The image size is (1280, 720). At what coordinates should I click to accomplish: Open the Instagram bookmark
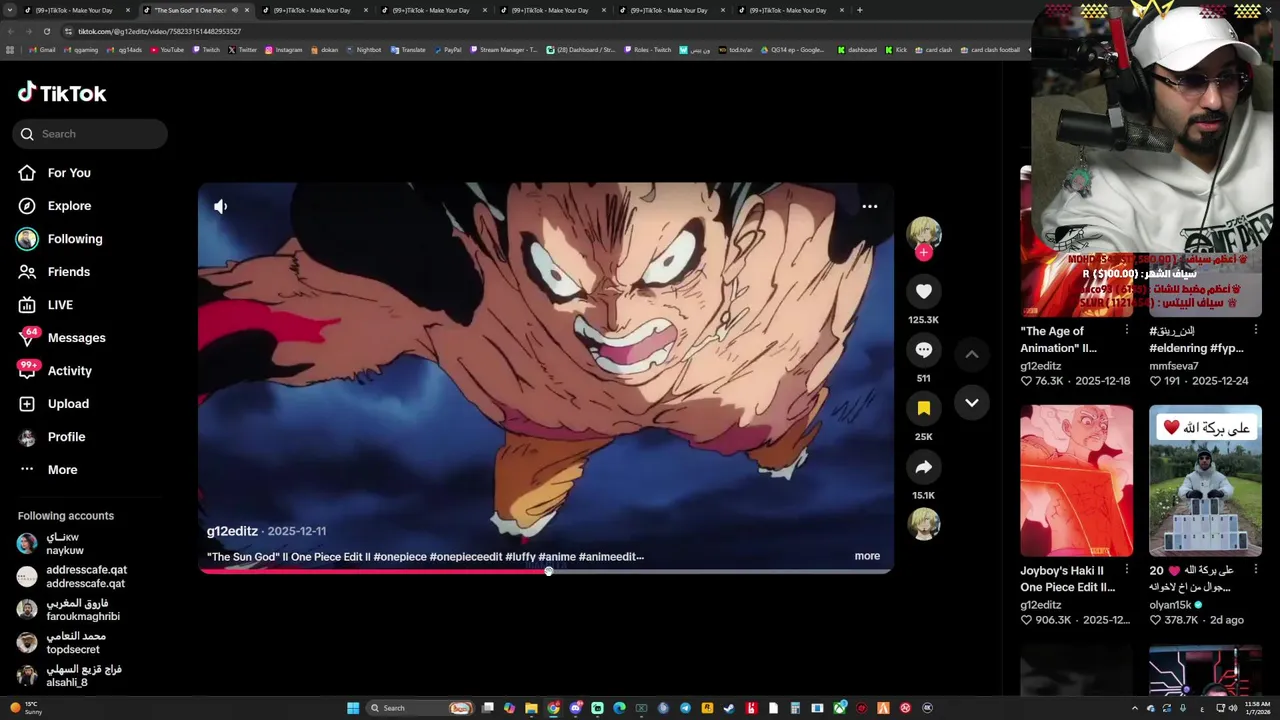point(283,50)
